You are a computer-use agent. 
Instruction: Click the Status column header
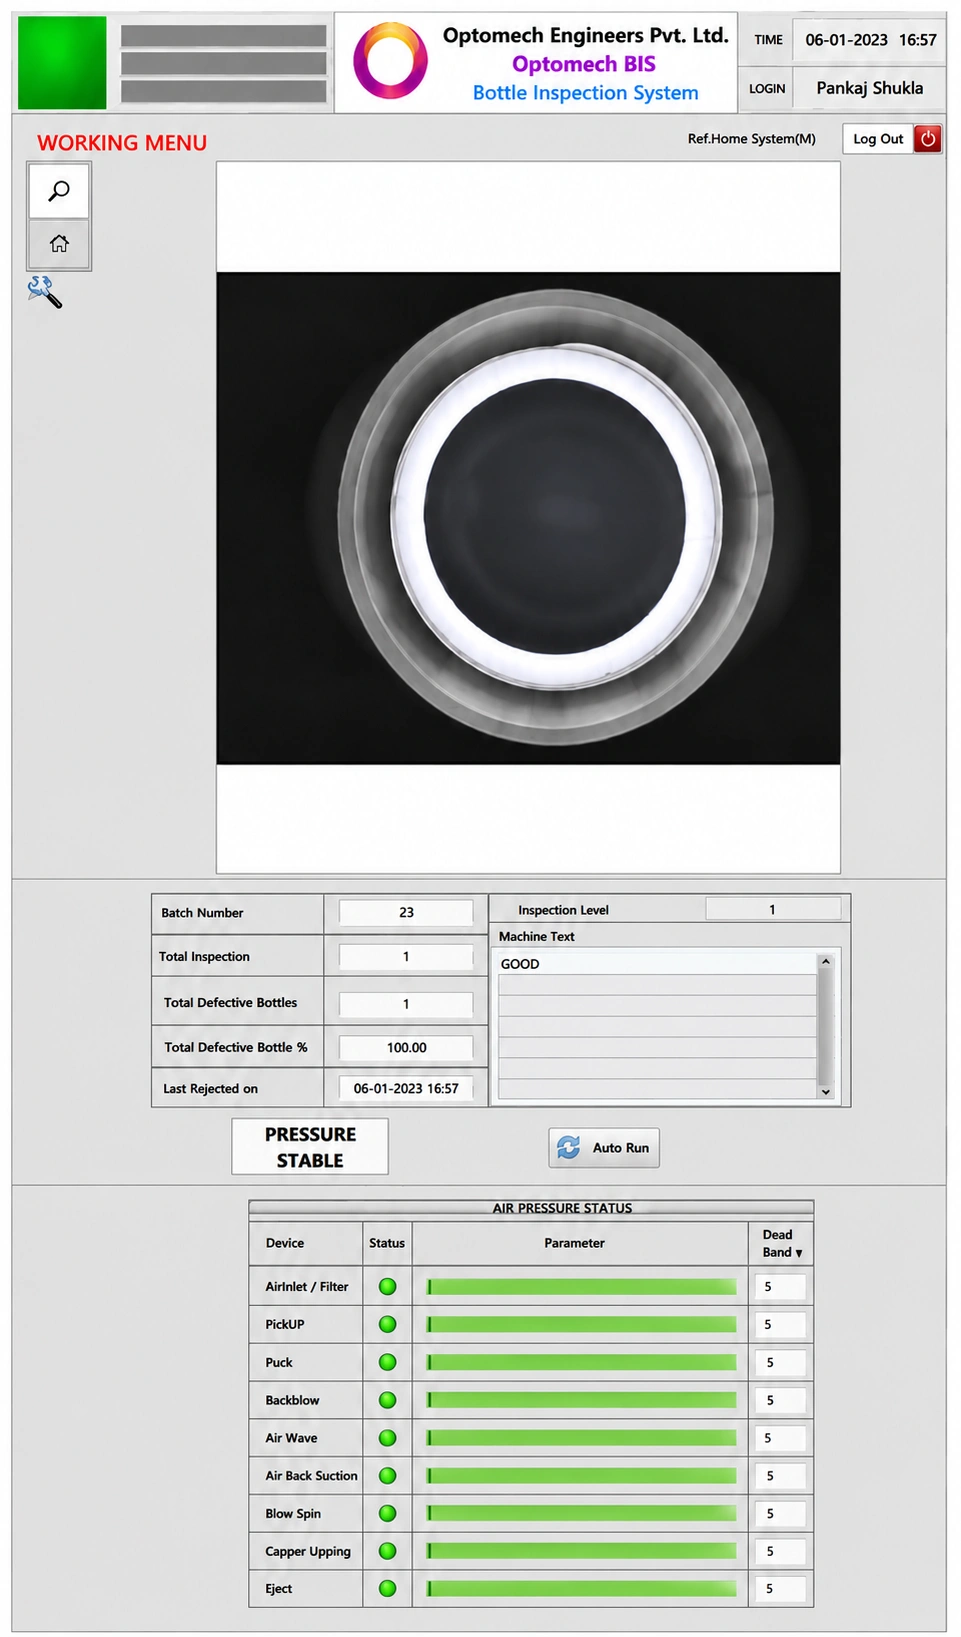(x=387, y=1243)
